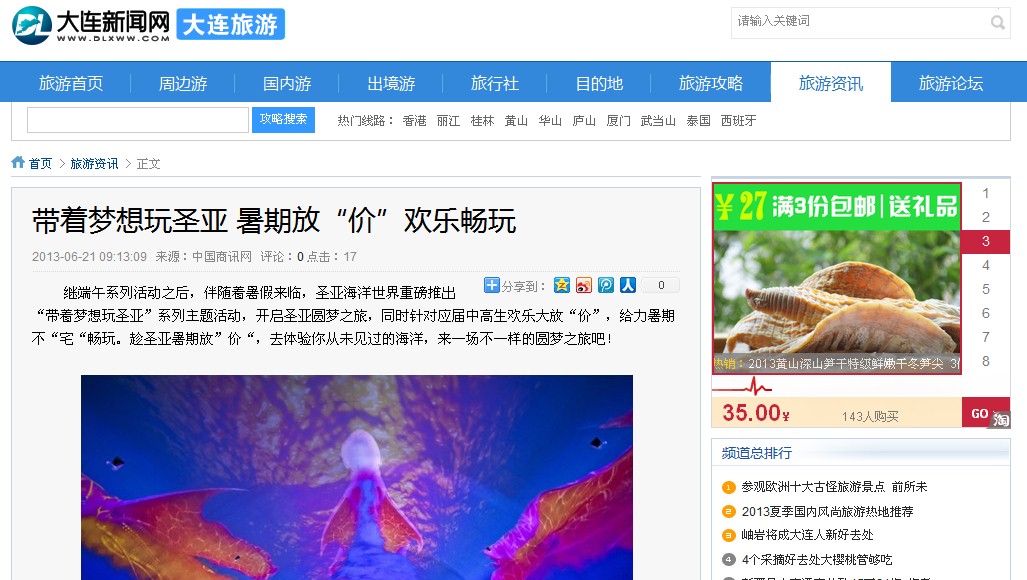Image resolution: width=1027 pixels, height=580 pixels.
Task: Open the 出境游 nav tab
Action: pyautogui.click(x=391, y=83)
